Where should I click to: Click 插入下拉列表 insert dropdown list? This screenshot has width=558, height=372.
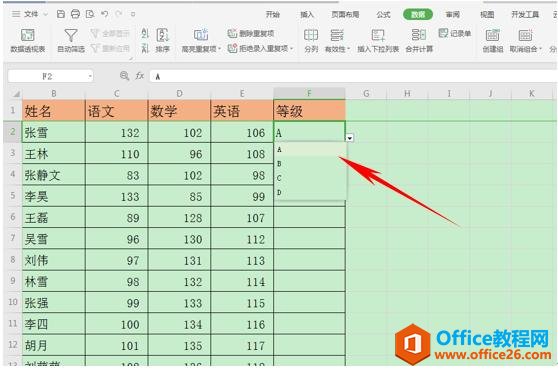[x=378, y=41]
